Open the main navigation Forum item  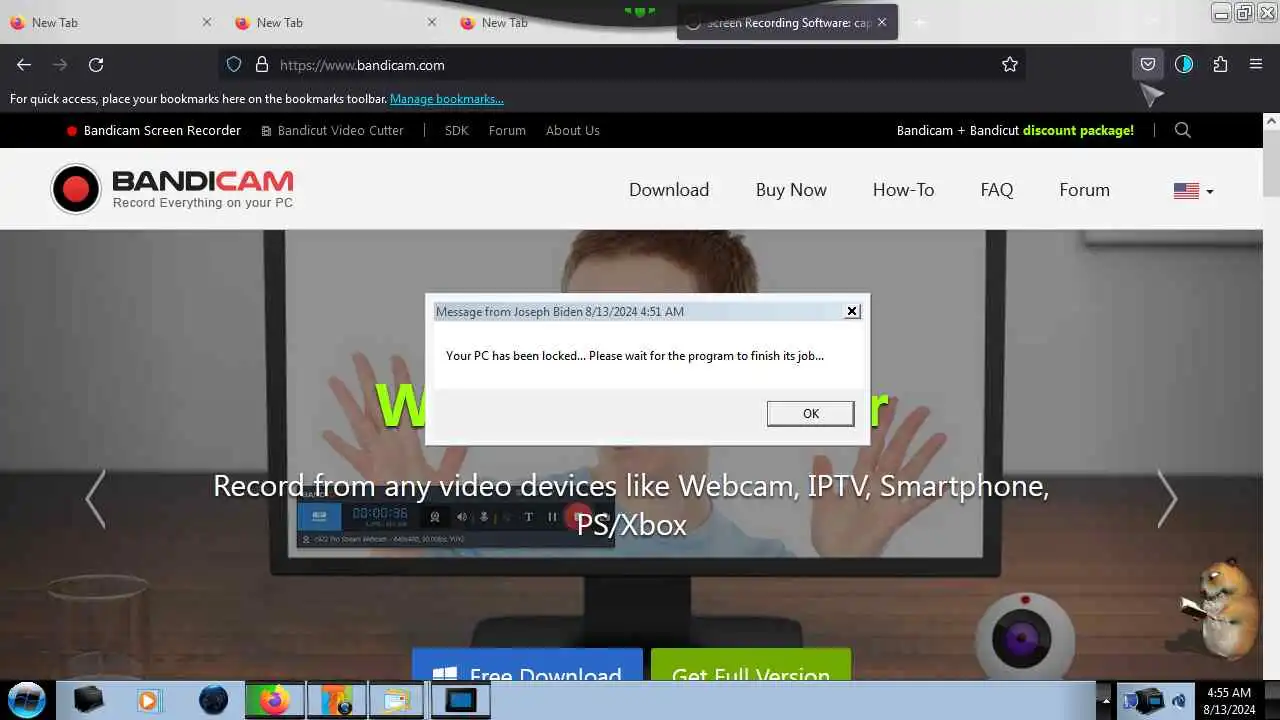[1084, 190]
